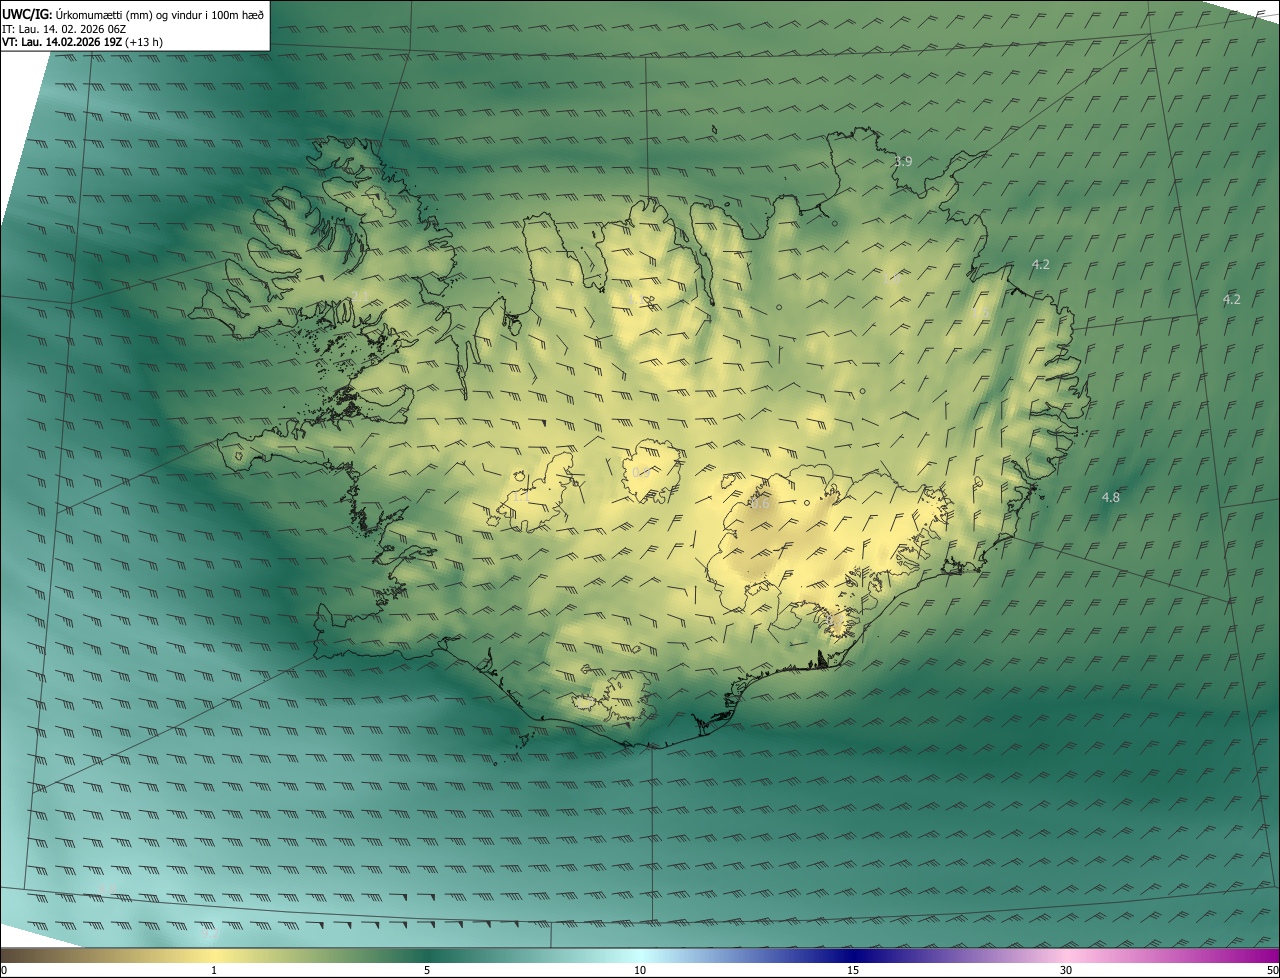Select the IT: Lau. 14. 02. 2026 06Z line
1280x978 pixels.
tap(64, 29)
